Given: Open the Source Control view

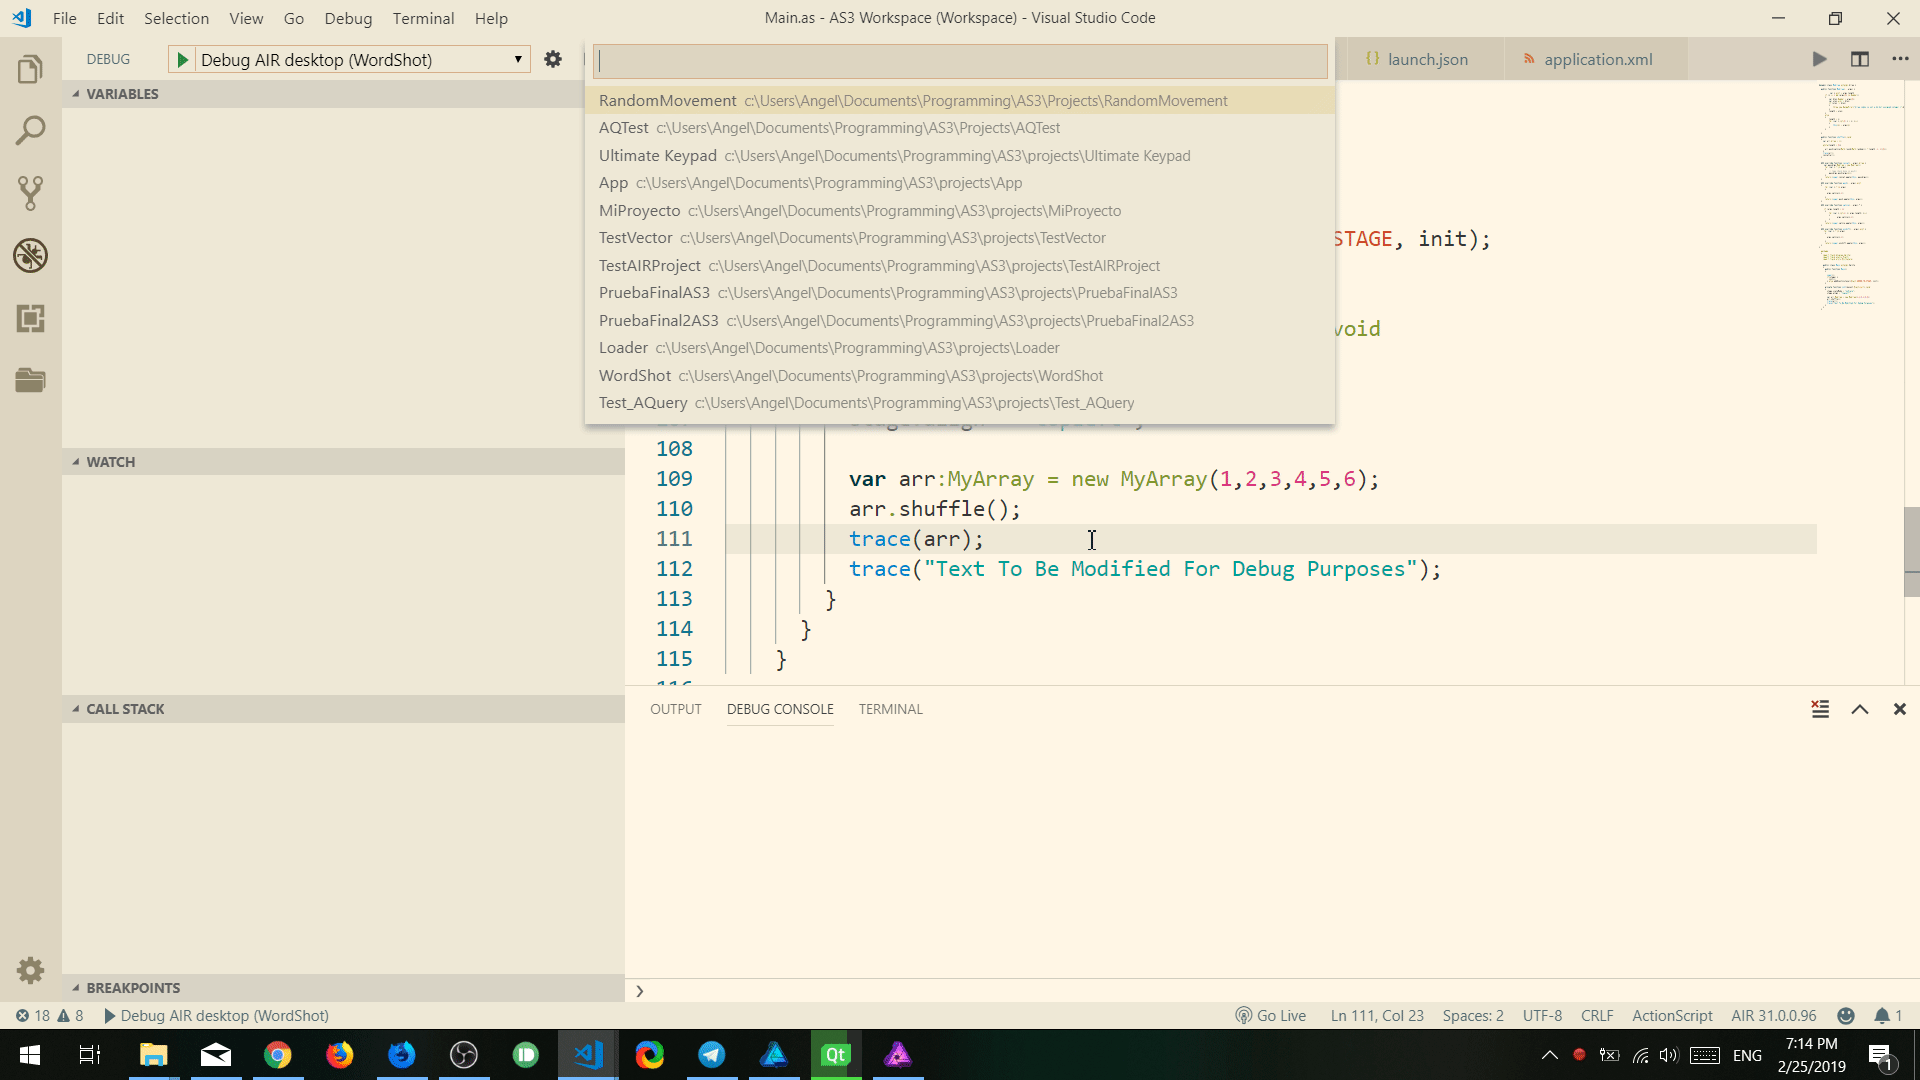Looking at the screenshot, I should click(x=31, y=192).
